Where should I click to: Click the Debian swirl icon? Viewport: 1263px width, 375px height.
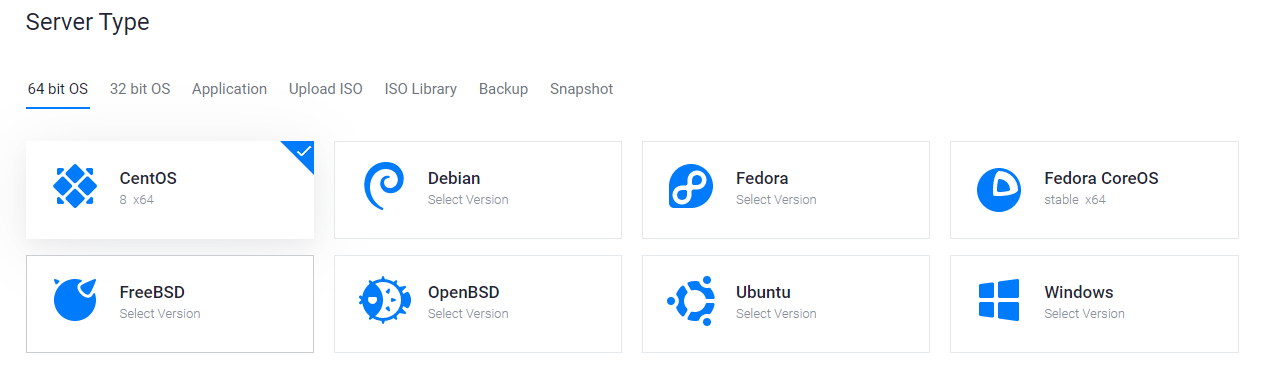[x=383, y=187]
